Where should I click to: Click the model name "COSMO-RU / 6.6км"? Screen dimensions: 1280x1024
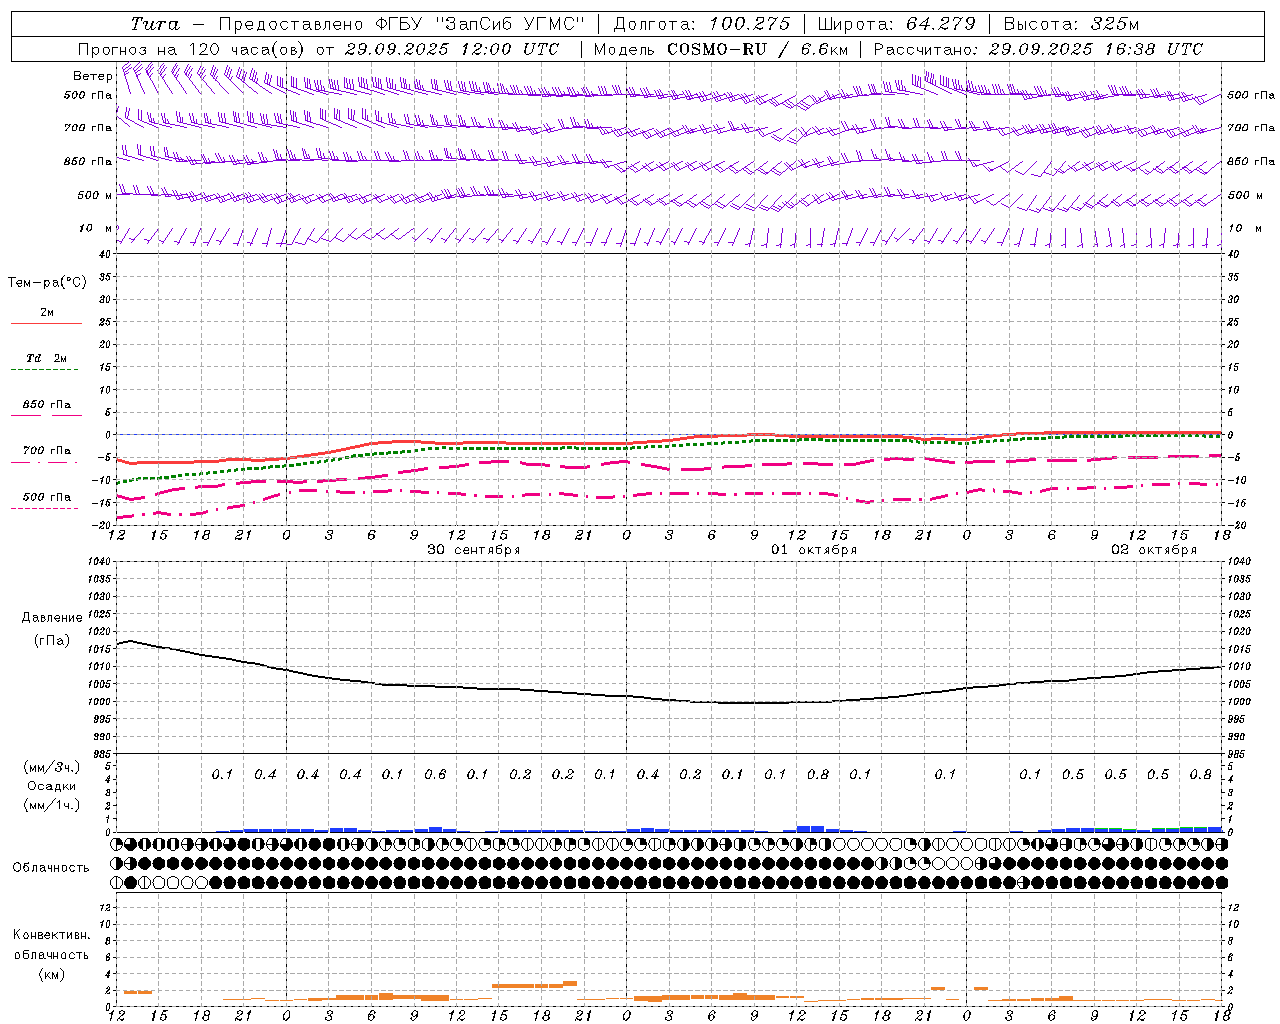(x=758, y=49)
